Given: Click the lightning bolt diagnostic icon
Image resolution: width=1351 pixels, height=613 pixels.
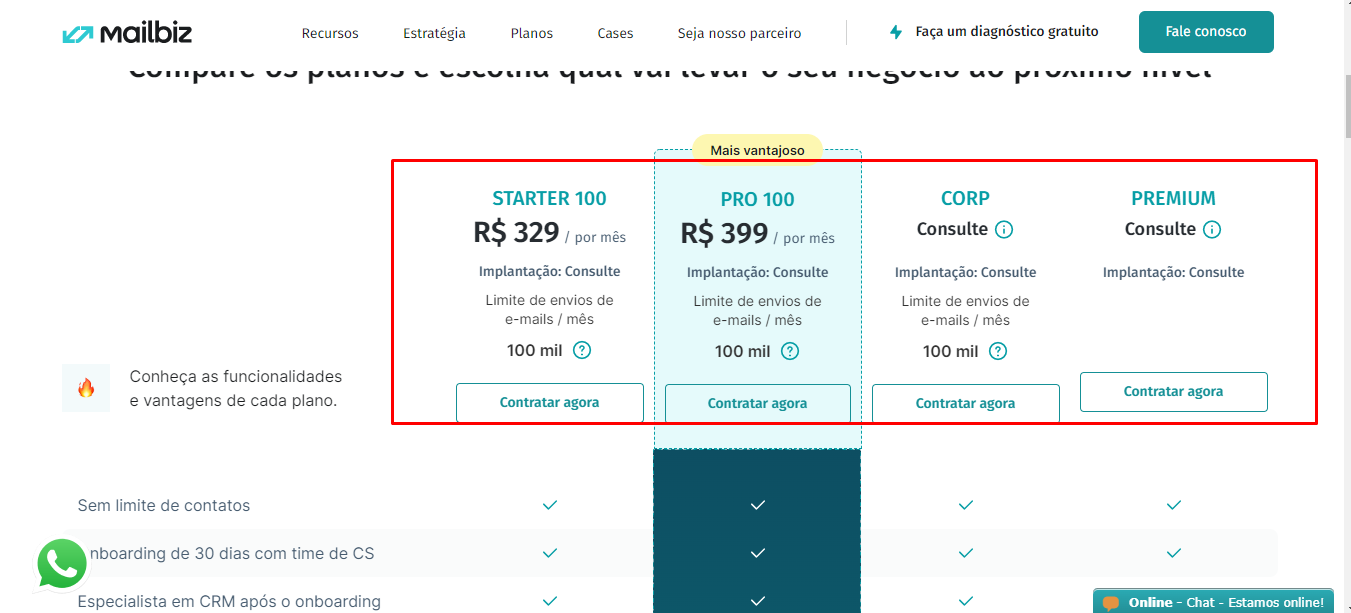Looking at the screenshot, I should tap(896, 32).
